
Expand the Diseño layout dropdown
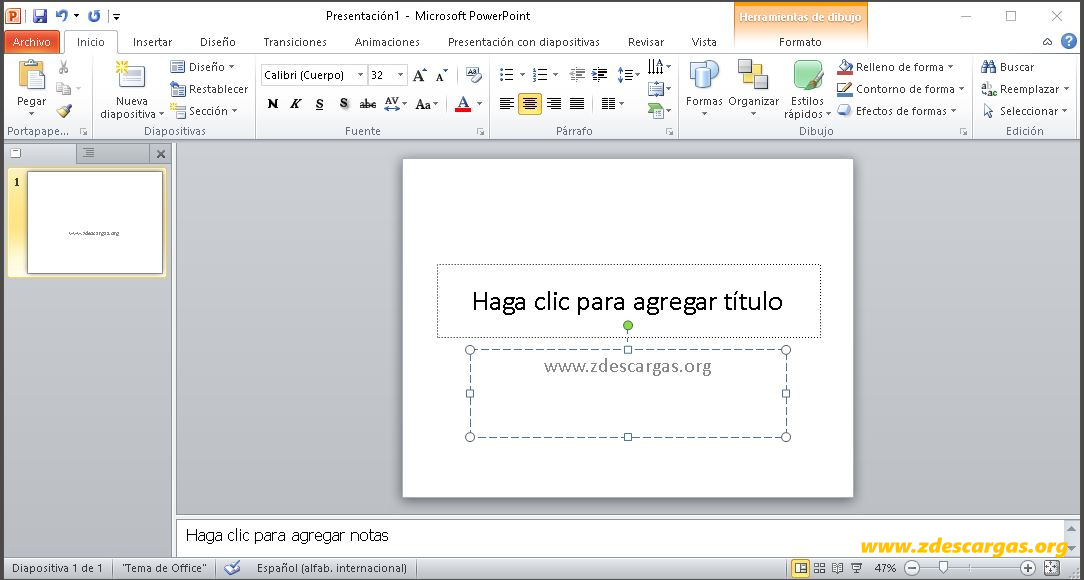click(231, 67)
